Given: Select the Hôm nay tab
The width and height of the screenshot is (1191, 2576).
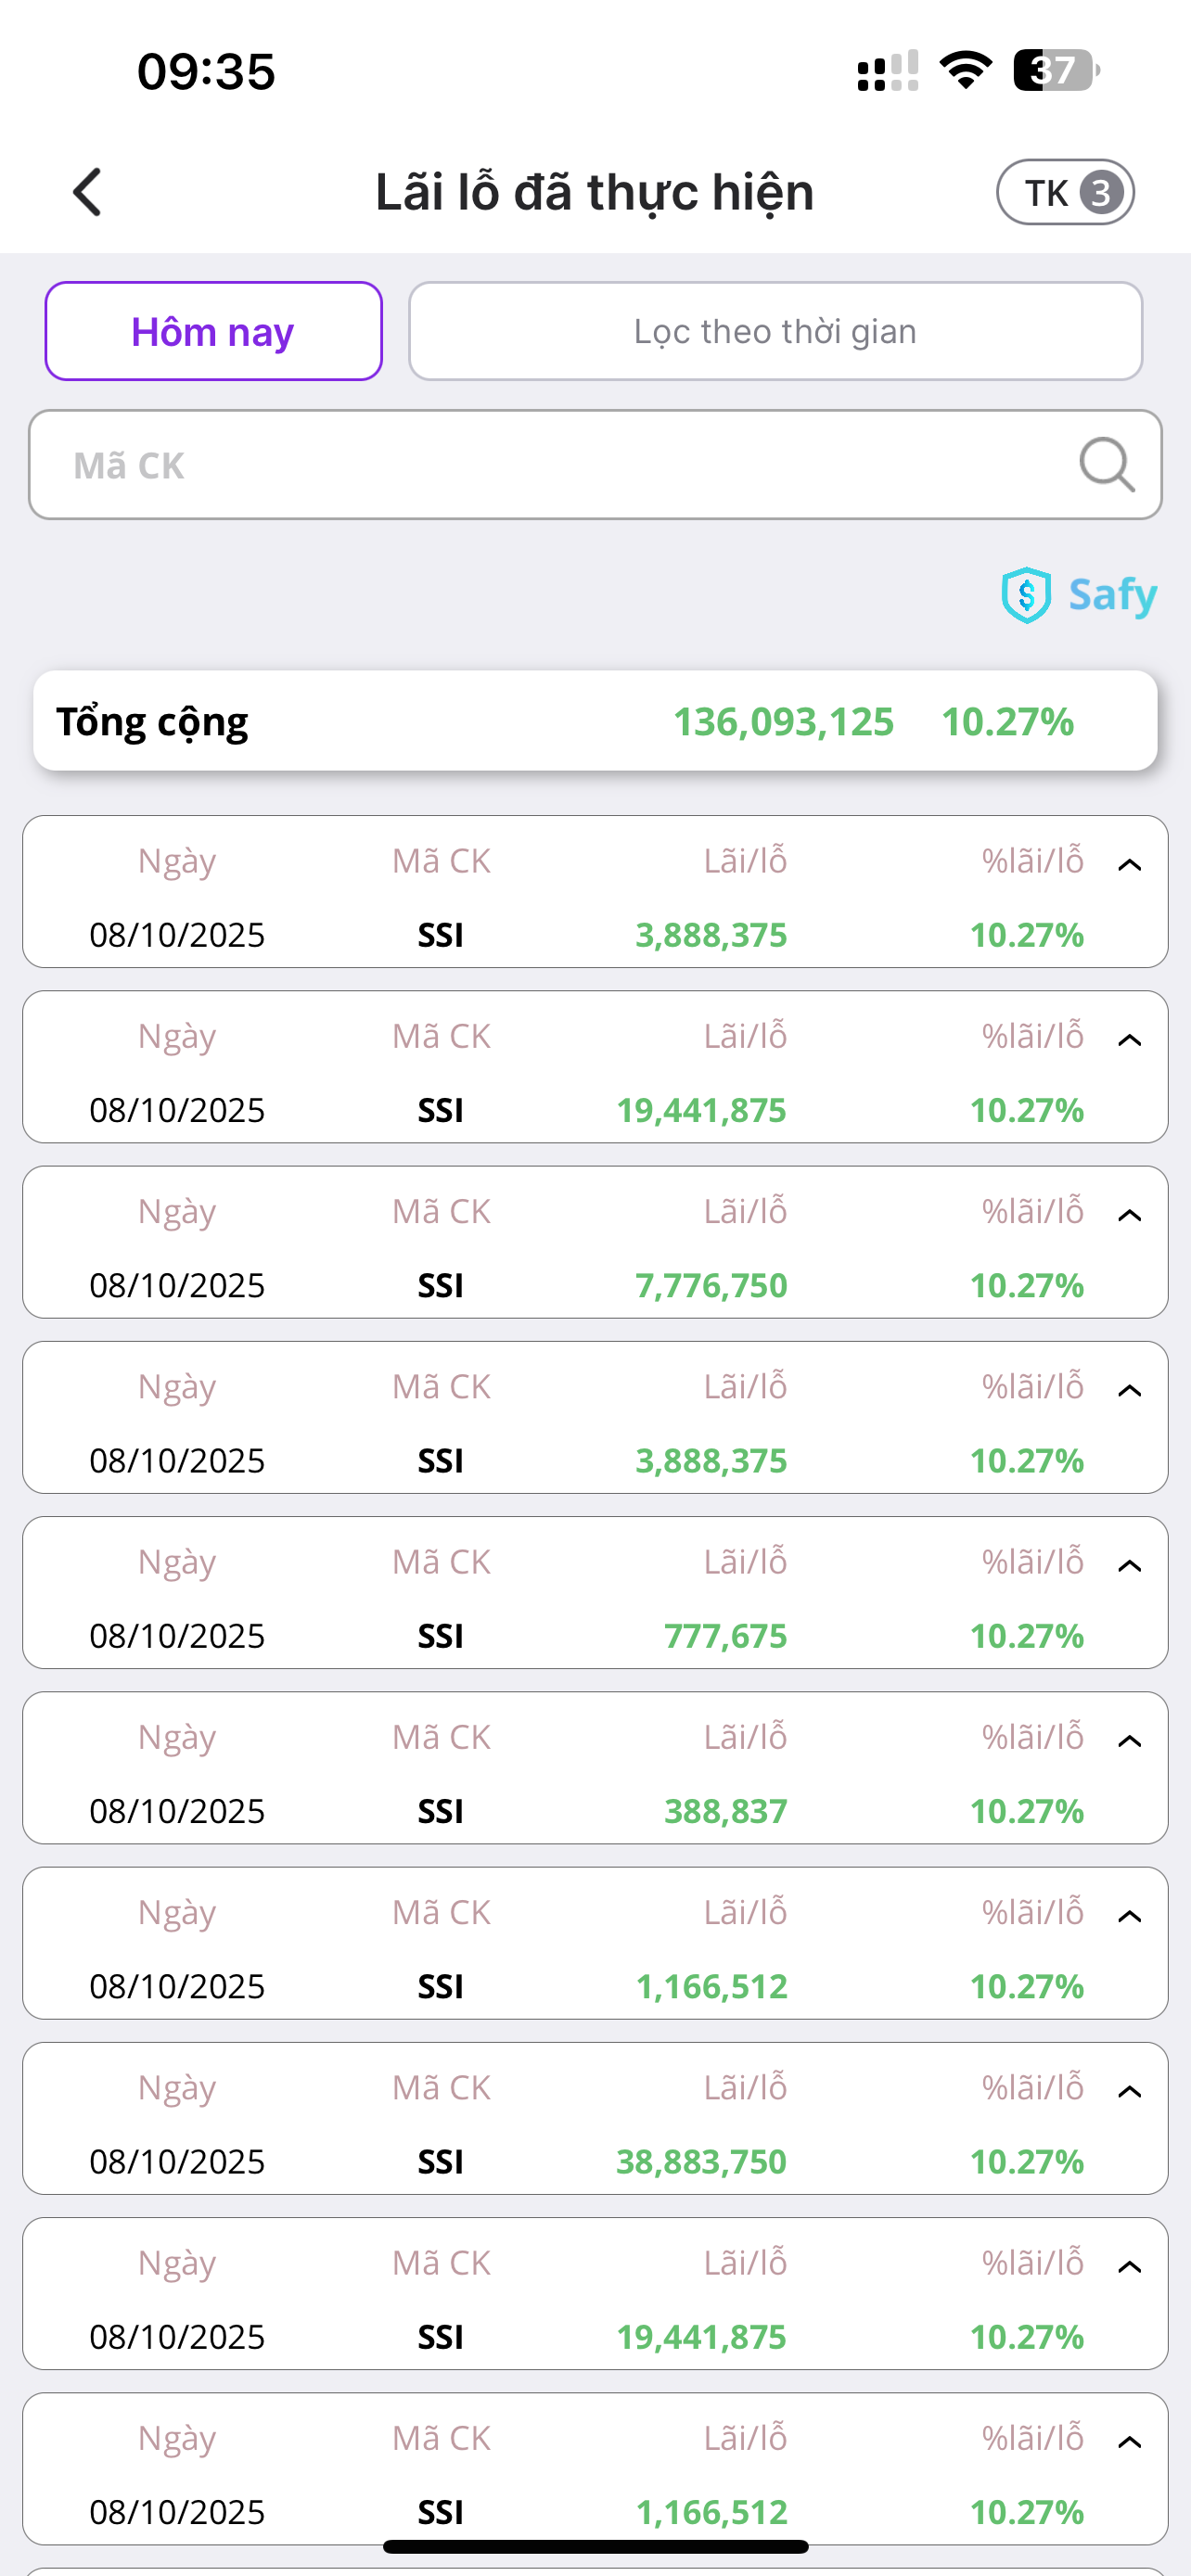Looking at the screenshot, I should click(213, 331).
